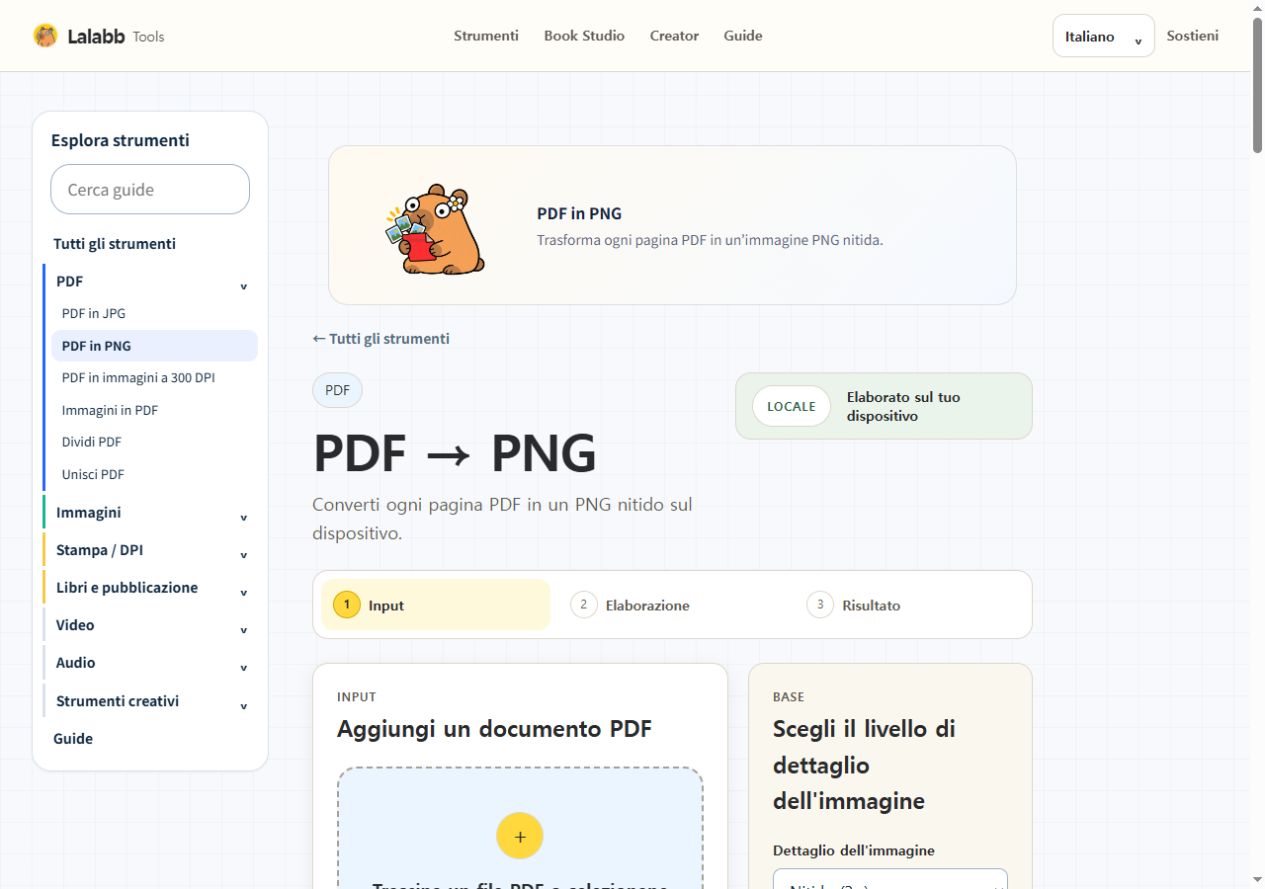The height and width of the screenshot is (889, 1265).
Task: Open the Book Studio menu item
Action: pos(584,36)
